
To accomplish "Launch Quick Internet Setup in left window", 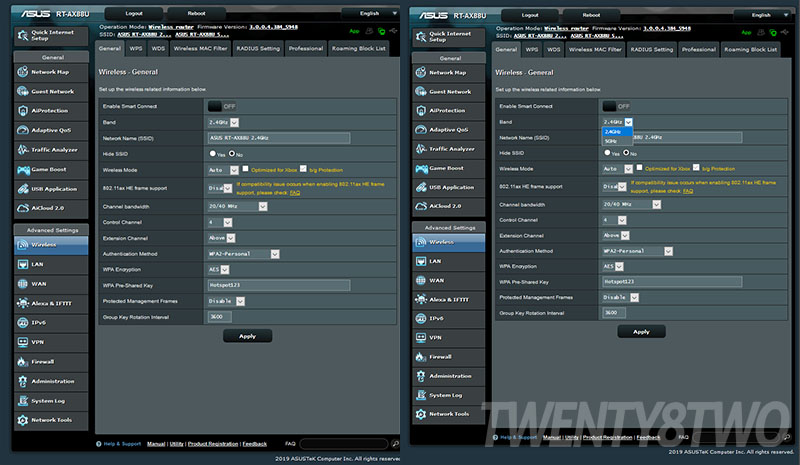I will pyautogui.click(x=51, y=35).
